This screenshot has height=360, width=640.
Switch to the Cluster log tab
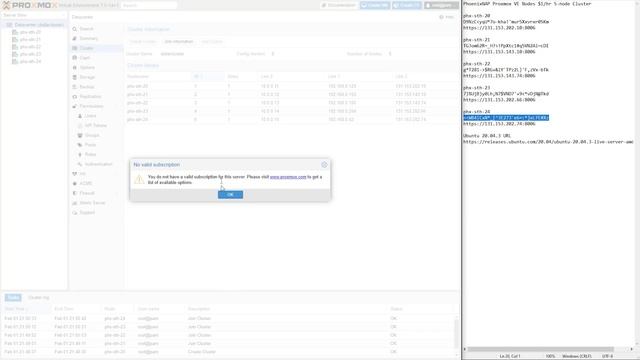tap(39, 298)
